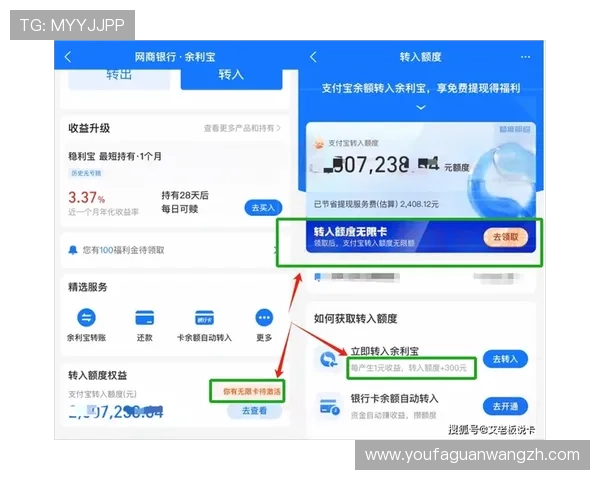Click the 每产生1元收益,转入额度+300元 text

click(409, 368)
